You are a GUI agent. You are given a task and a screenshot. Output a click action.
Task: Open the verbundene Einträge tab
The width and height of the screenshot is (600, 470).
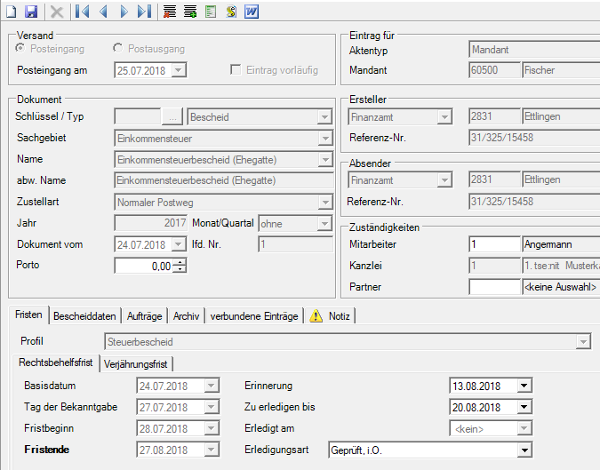(x=254, y=316)
